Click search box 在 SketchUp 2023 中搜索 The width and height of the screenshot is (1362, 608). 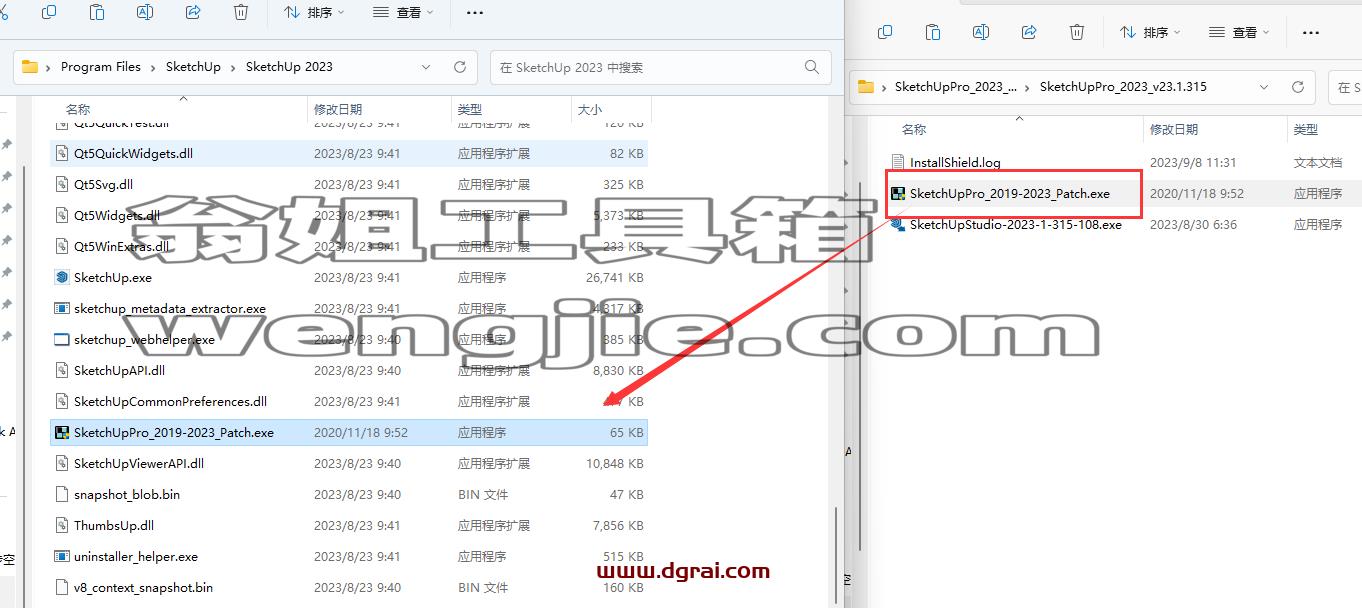pos(660,67)
